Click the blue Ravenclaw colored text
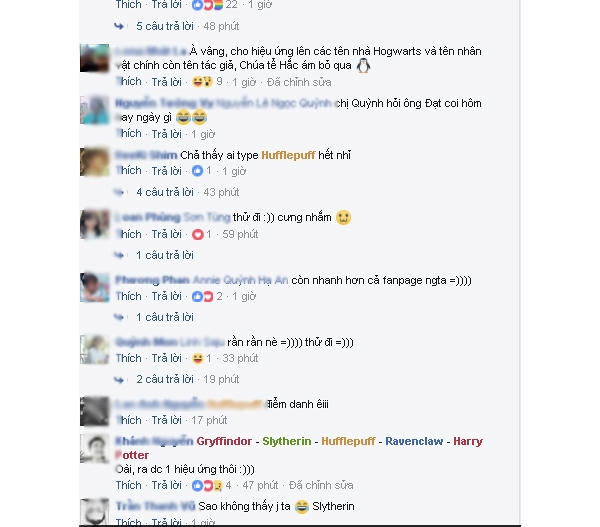This screenshot has width=600, height=527. [414, 441]
